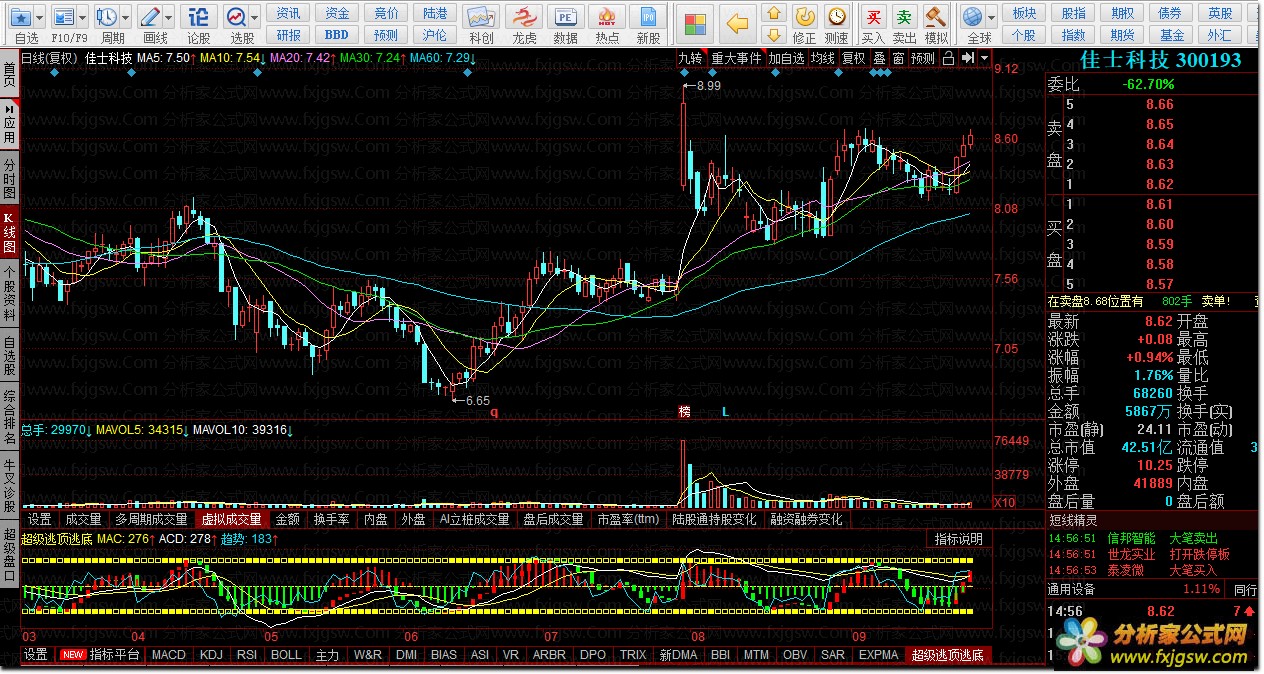
Task: Click the 周期 clock icon
Action: (106, 17)
